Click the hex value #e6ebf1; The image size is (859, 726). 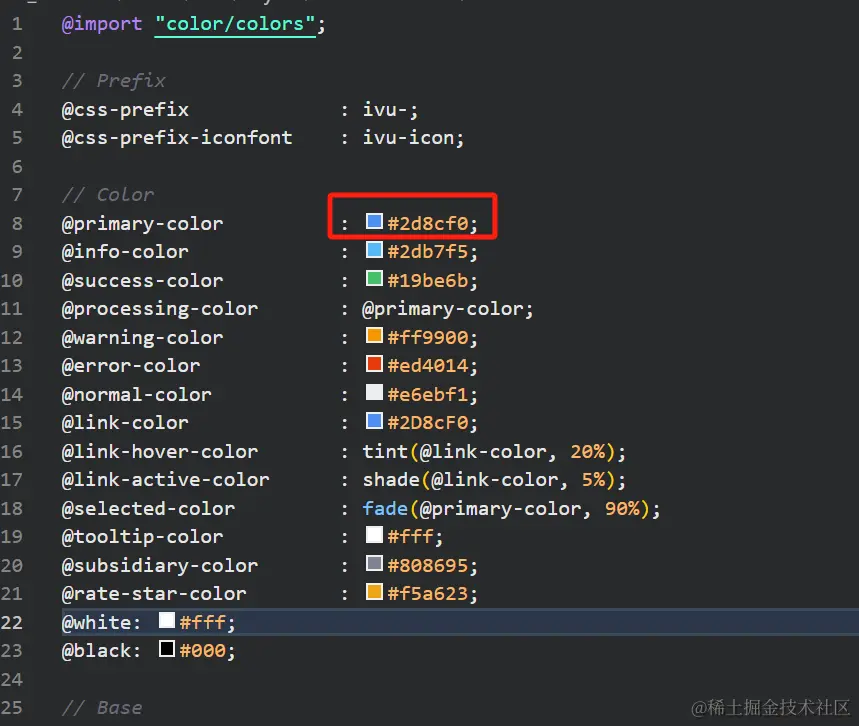click(432, 395)
